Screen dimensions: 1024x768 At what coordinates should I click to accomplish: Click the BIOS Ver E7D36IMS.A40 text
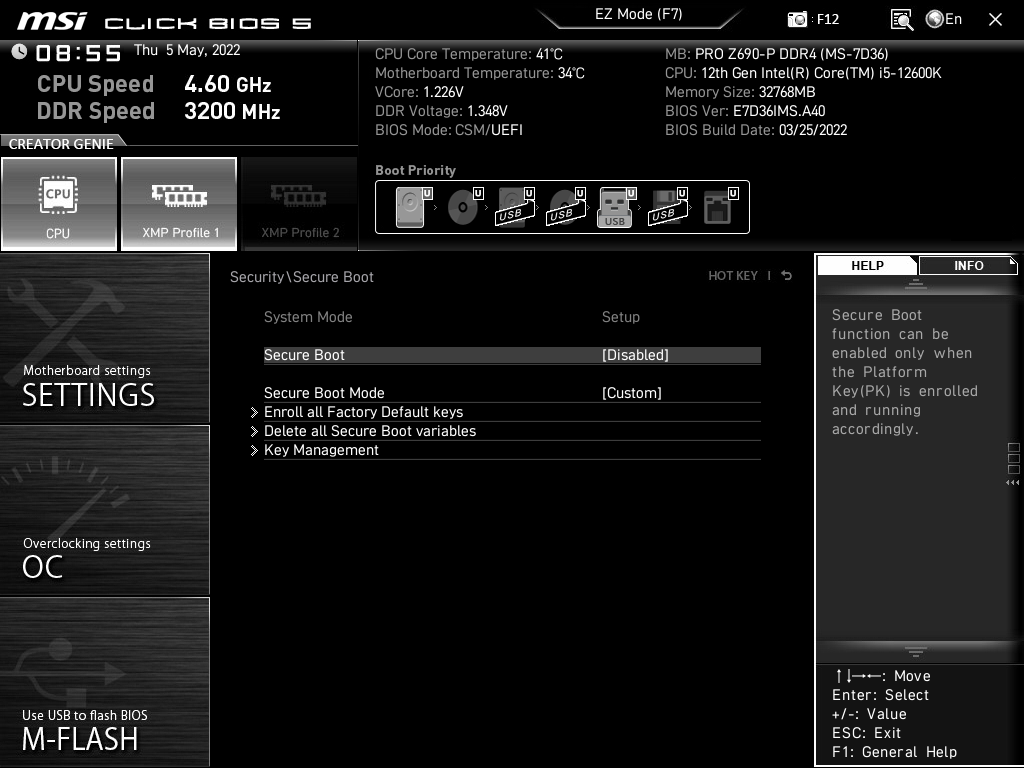coord(745,111)
